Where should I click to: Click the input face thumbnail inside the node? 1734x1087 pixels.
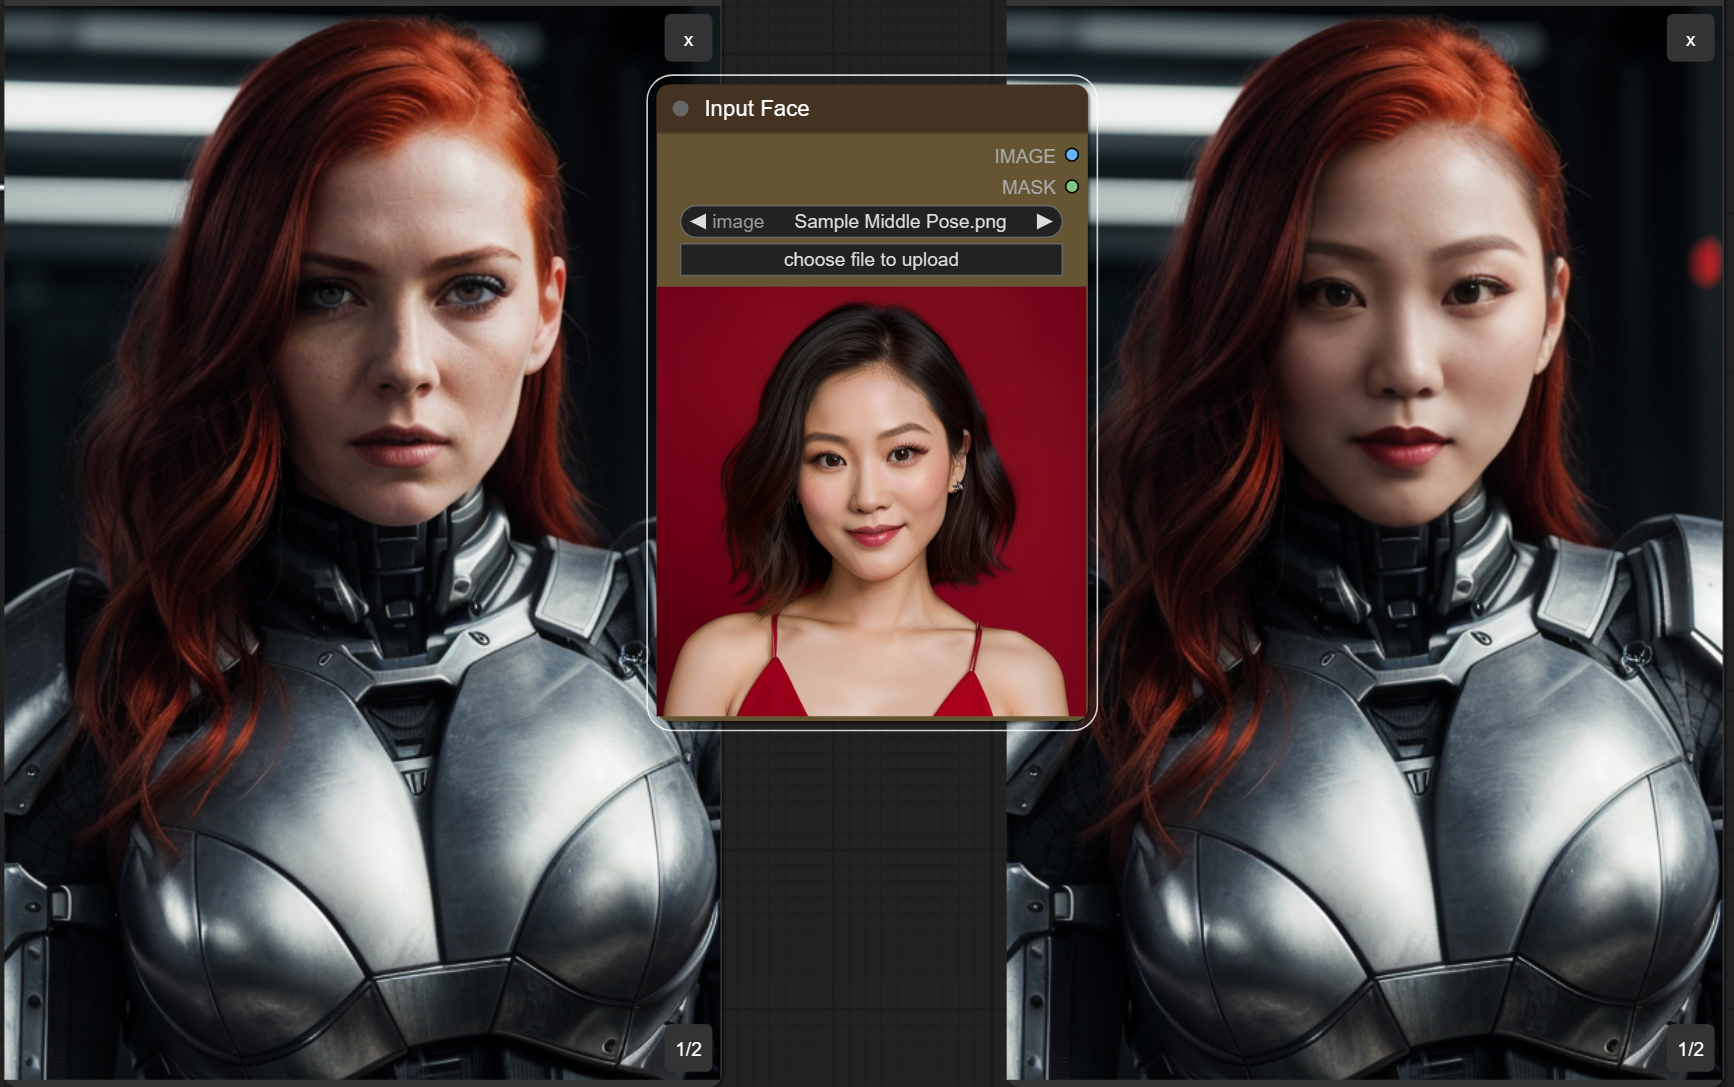pyautogui.click(x=871, y=502)
